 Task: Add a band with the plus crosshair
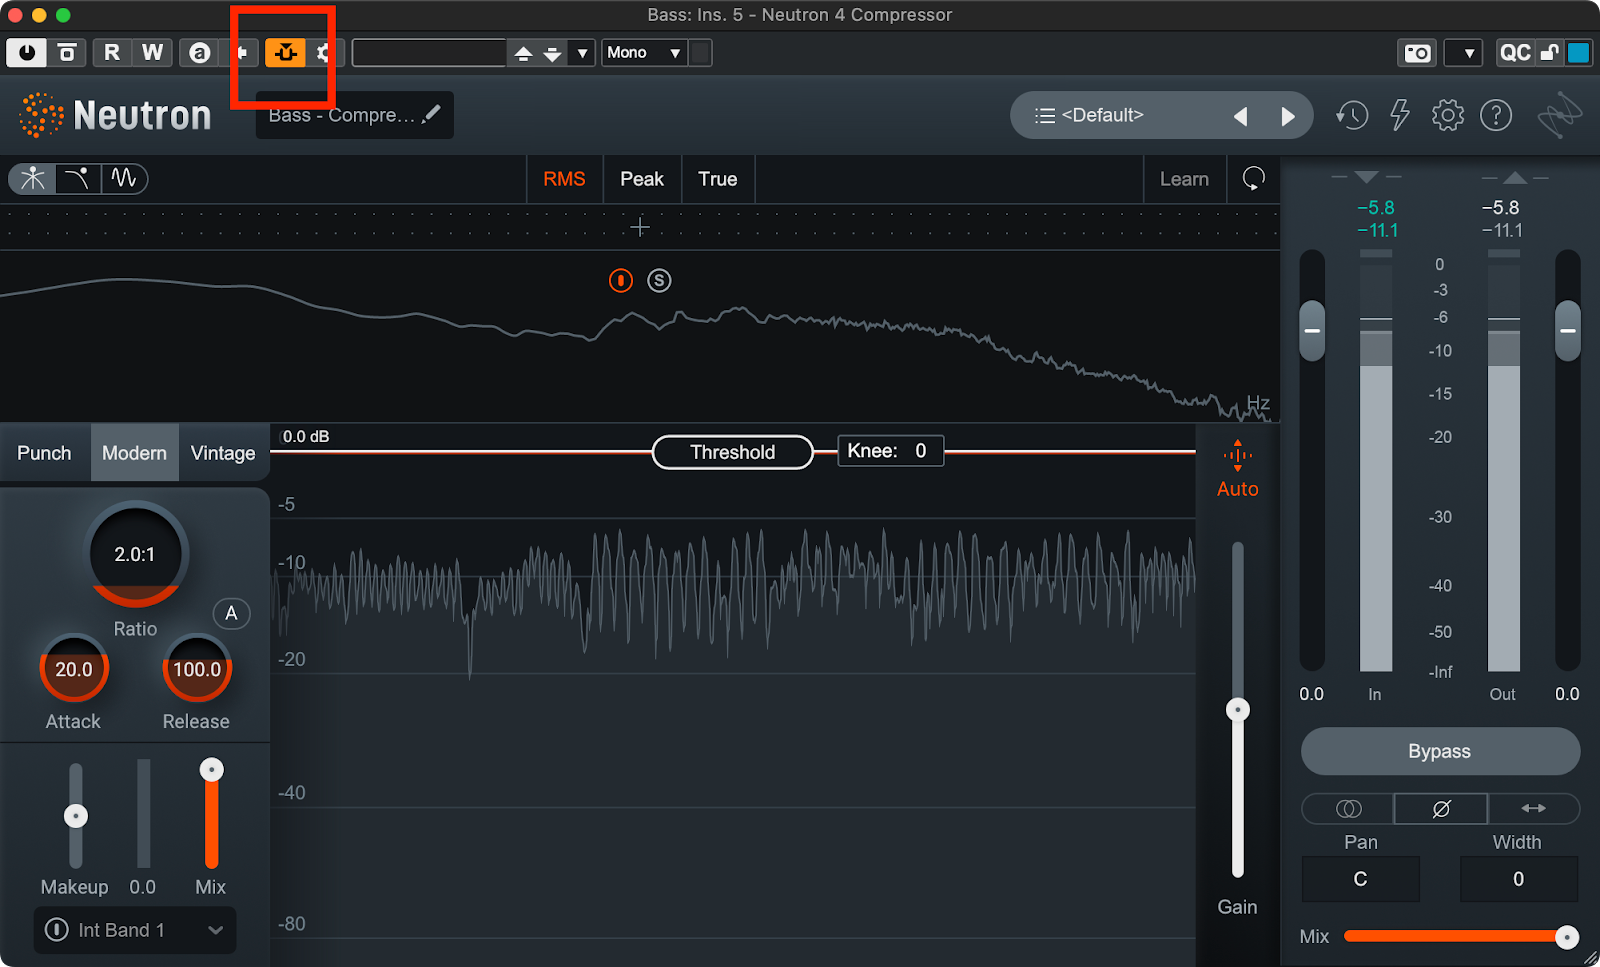[x=640, y=228]
